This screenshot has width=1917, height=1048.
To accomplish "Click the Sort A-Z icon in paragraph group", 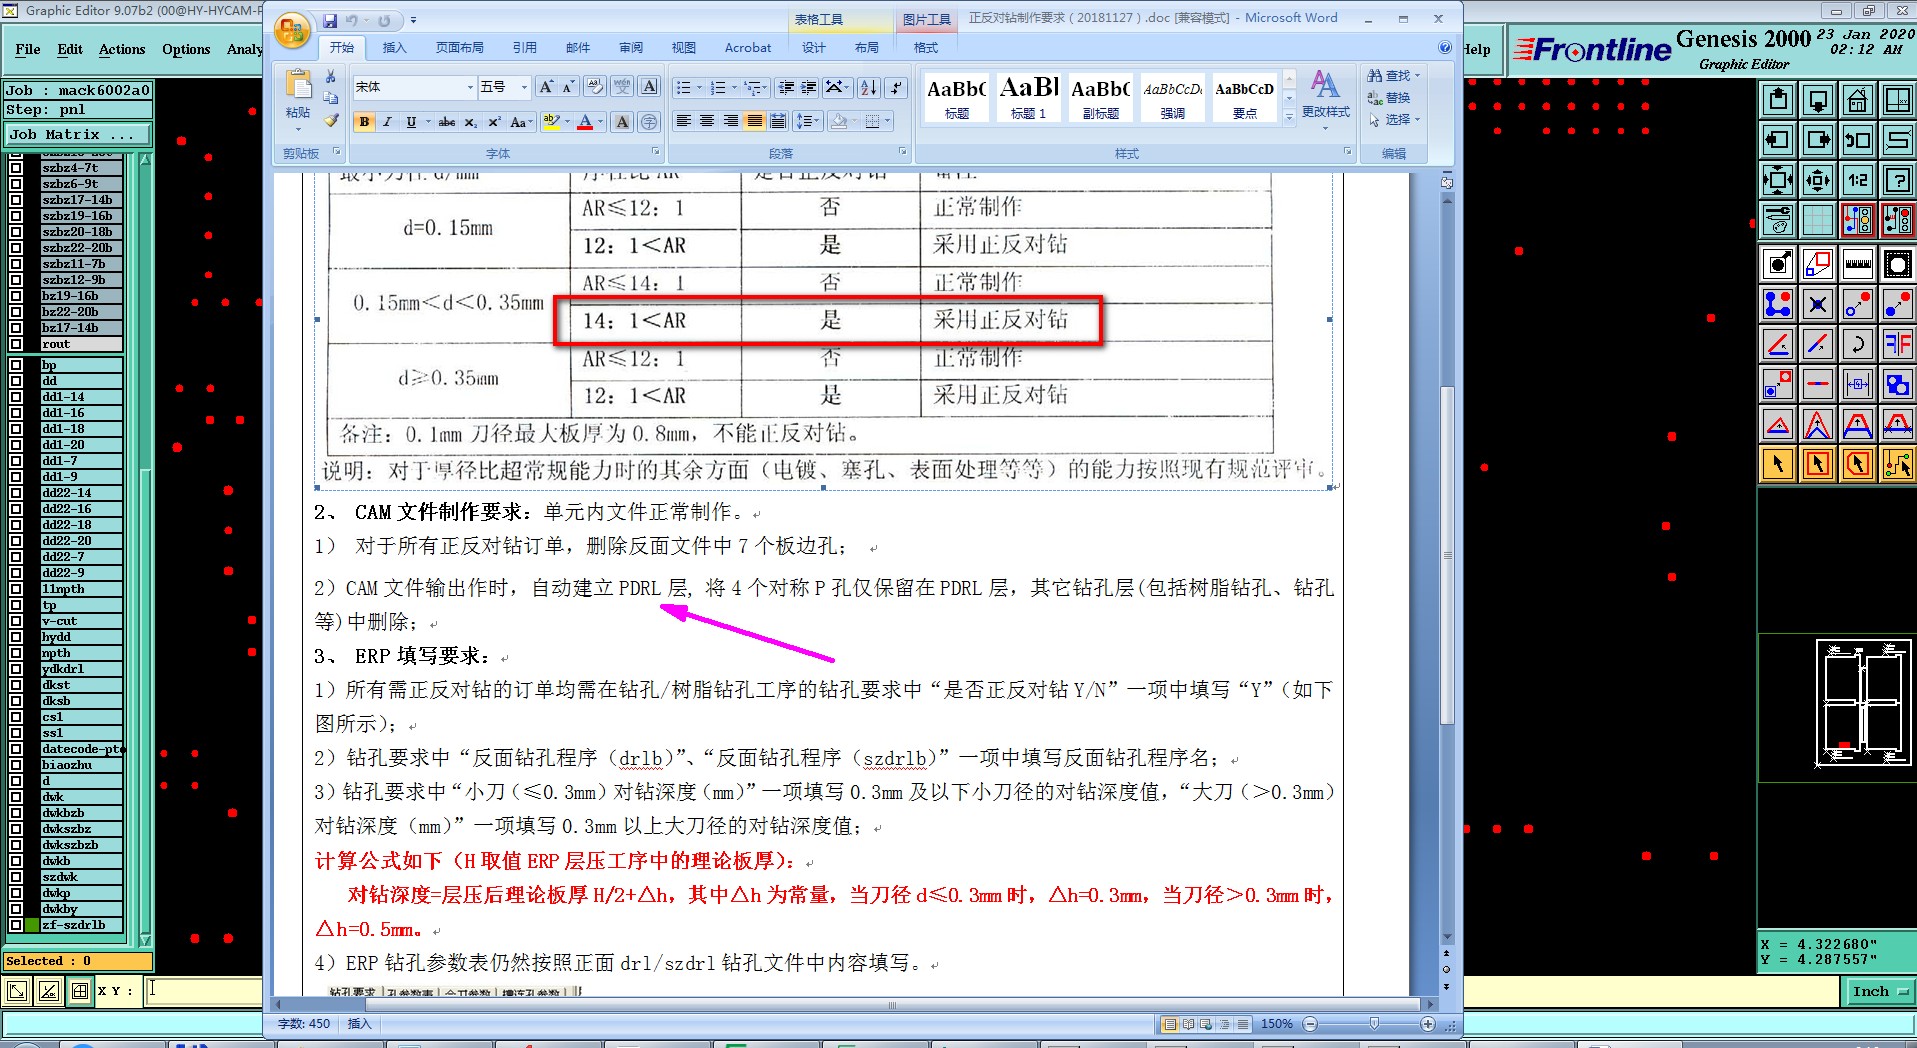I will [869, 88].
